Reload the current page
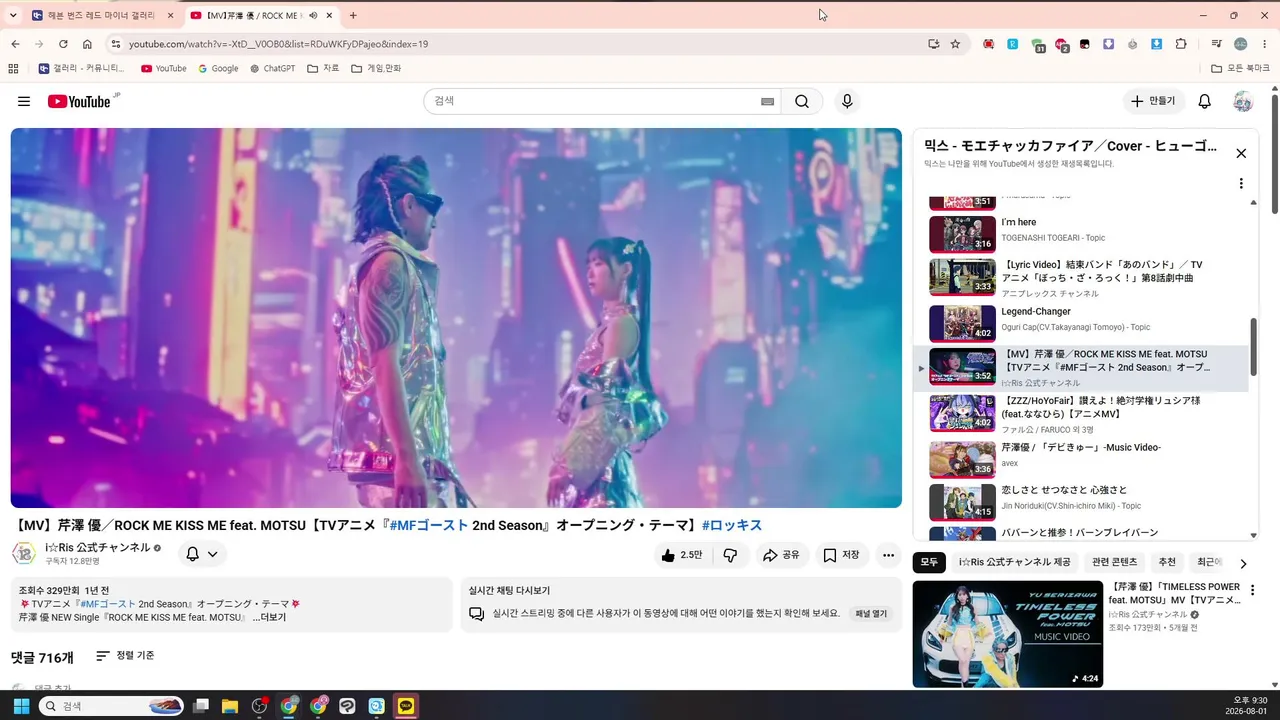 pyautogui.click(x=63, y=44)
